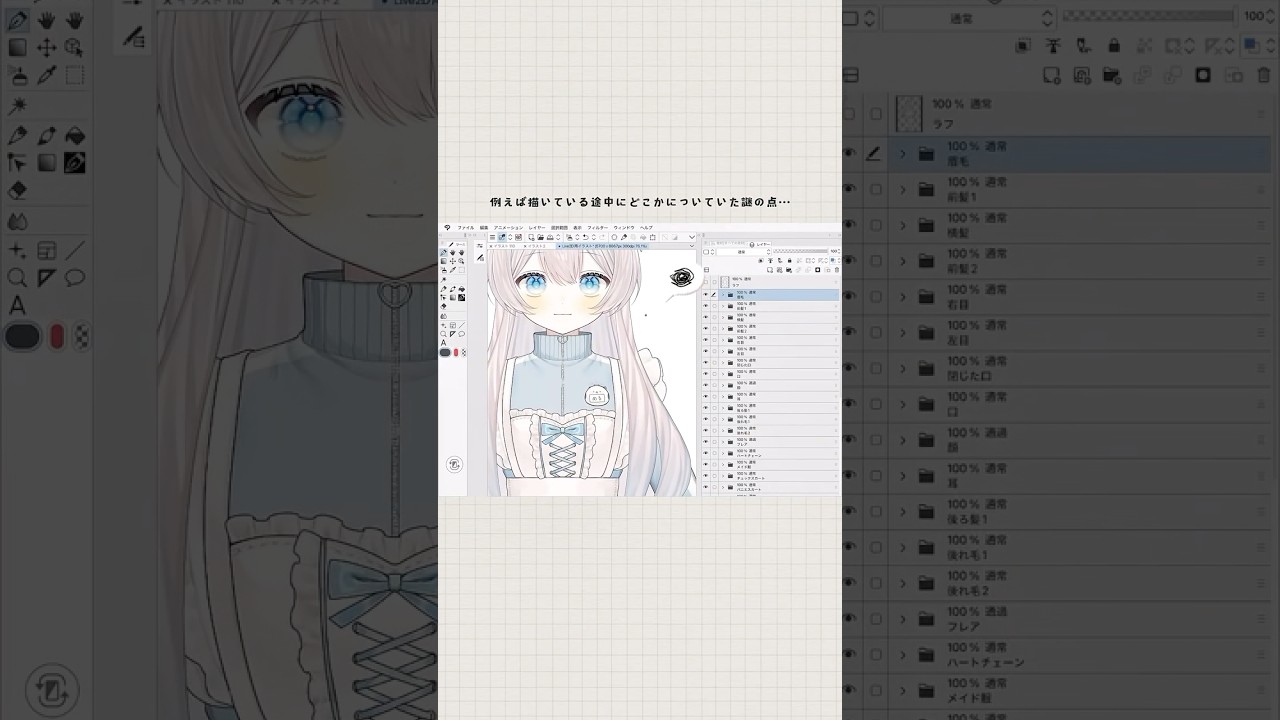The width and height of the screenshot is (1280, 720).
Task: Select the Gradient tool beside object selector in background
Action: (46, 163)
